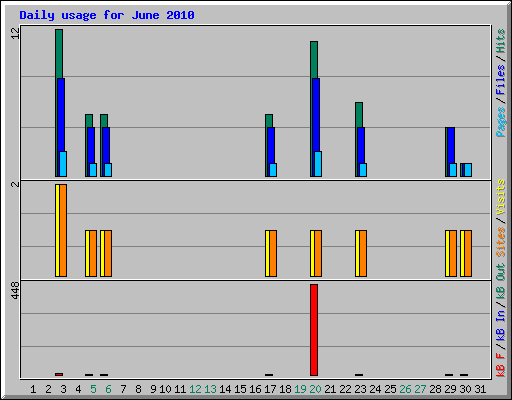The height and width of the screenshot is (400, 512).
Task: Click green day label '20' on the x-axis
Action: 315,389
